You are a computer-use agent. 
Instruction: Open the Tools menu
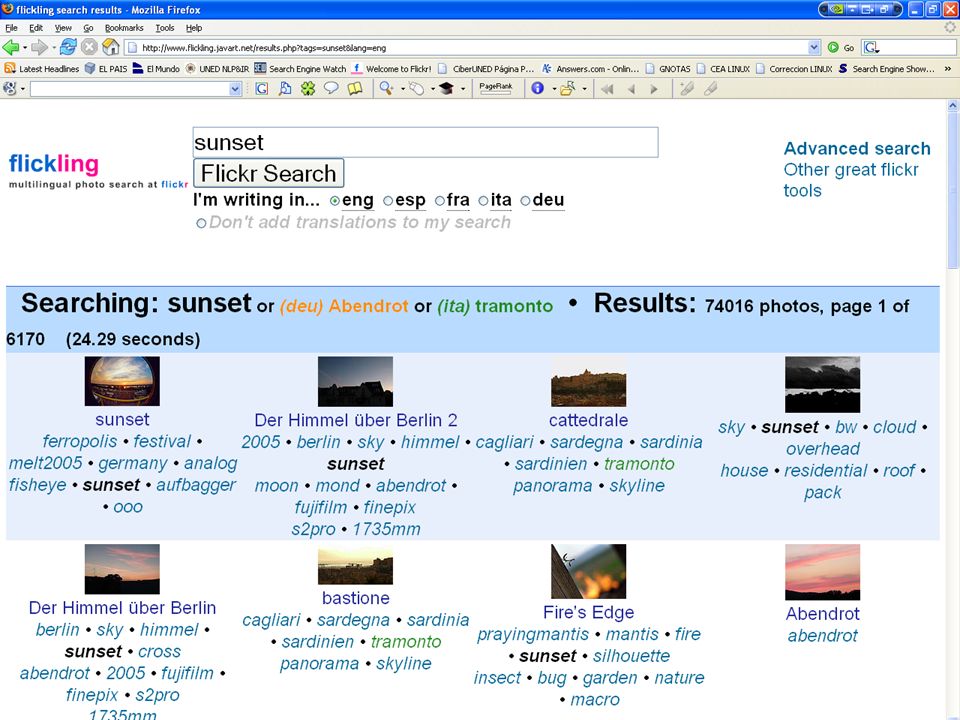coord(165,28)
